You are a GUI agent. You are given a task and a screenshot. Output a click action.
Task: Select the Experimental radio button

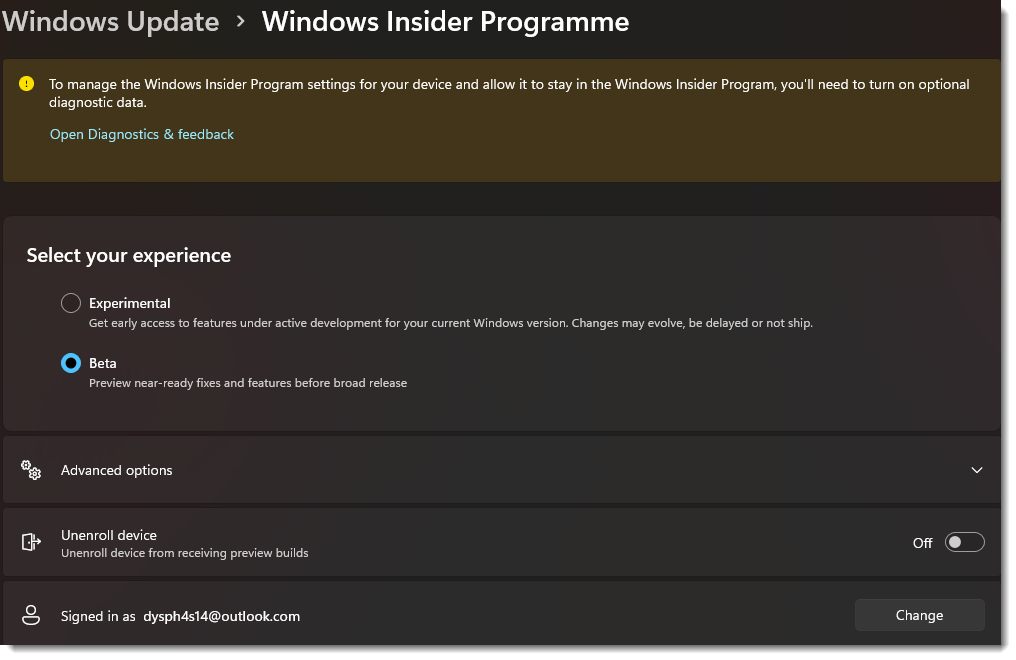point(71,303)
